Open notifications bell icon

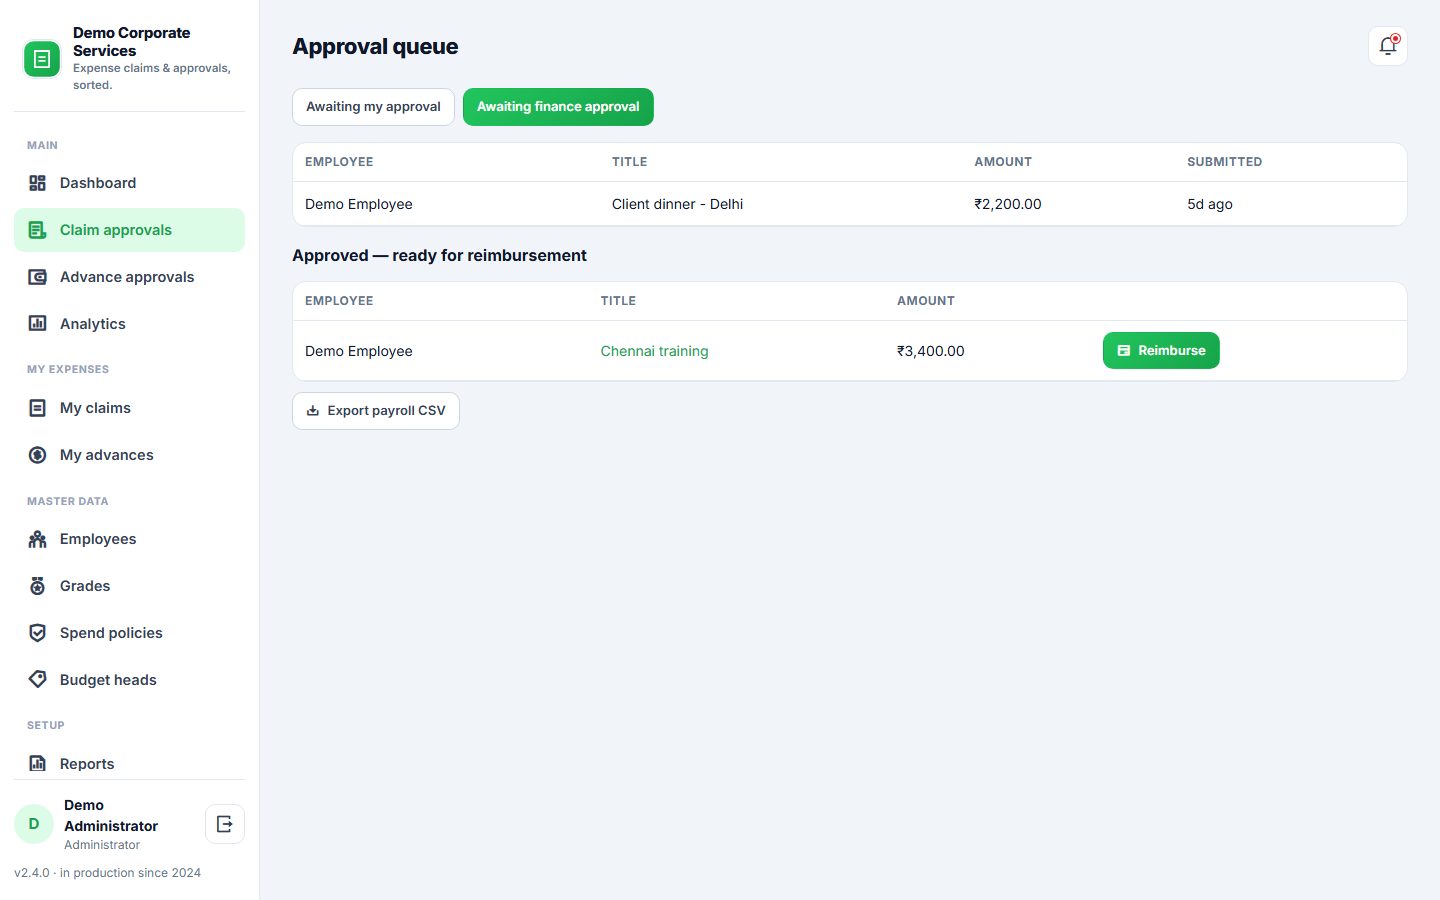tap(1387, 46)
